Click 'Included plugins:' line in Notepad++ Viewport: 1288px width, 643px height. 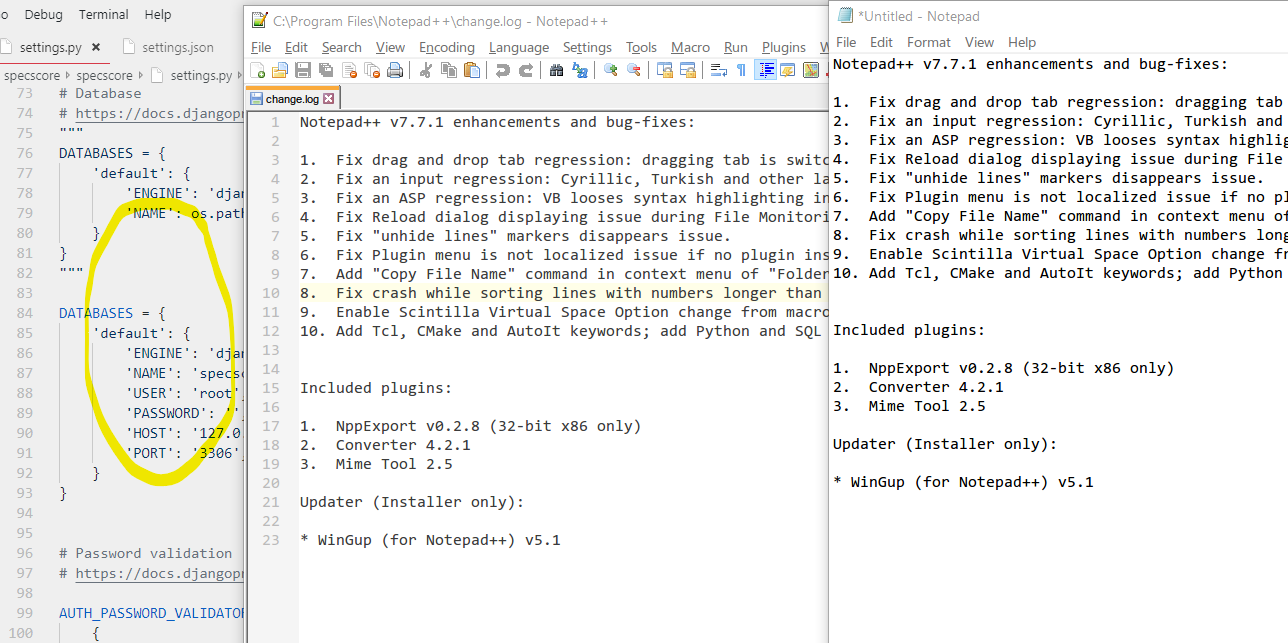click(x=376, y=388)
